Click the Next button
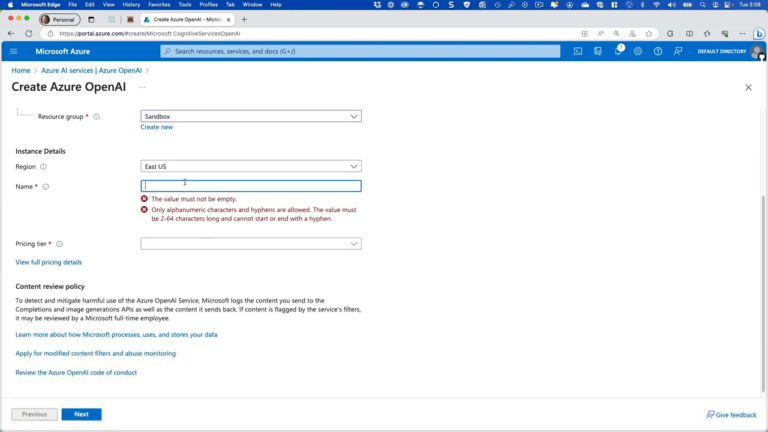Image resolution: width=768 pixels, height=432 pixels. pyautogui.click(x=81, y=414)
